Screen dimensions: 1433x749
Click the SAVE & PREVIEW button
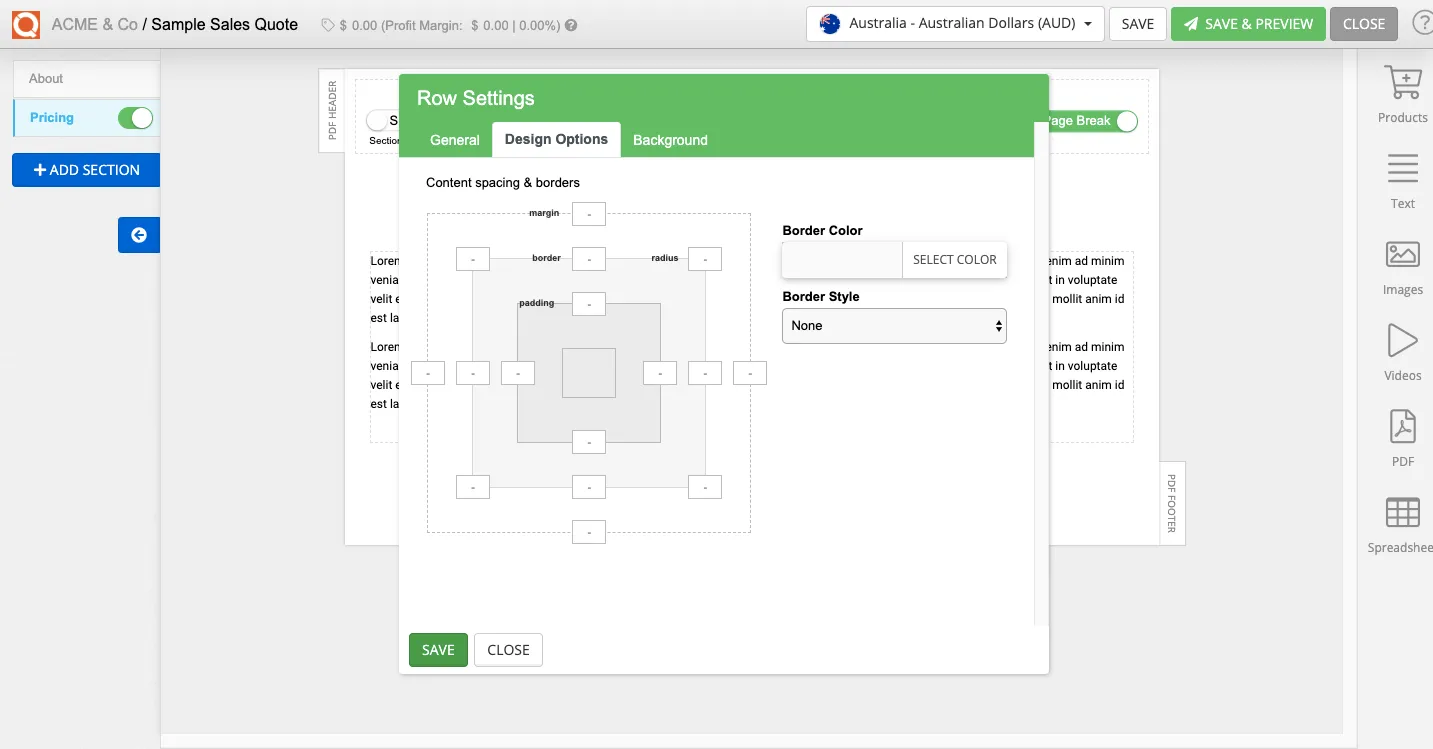(1248, 23)
